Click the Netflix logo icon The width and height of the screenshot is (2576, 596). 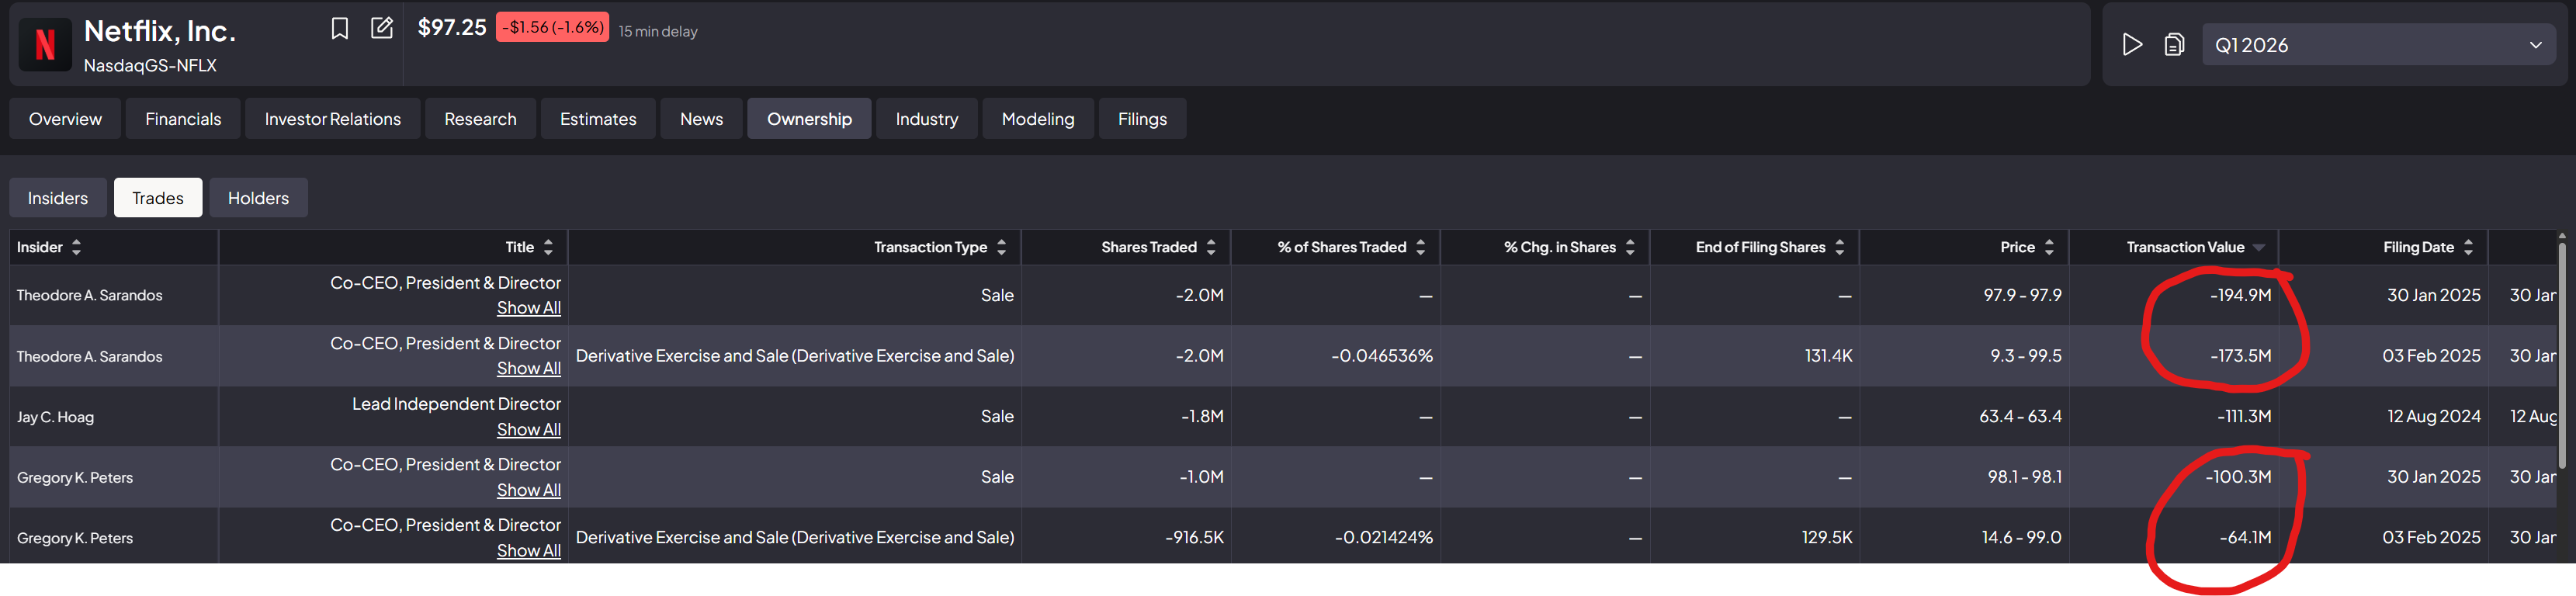tap(45, 45)
